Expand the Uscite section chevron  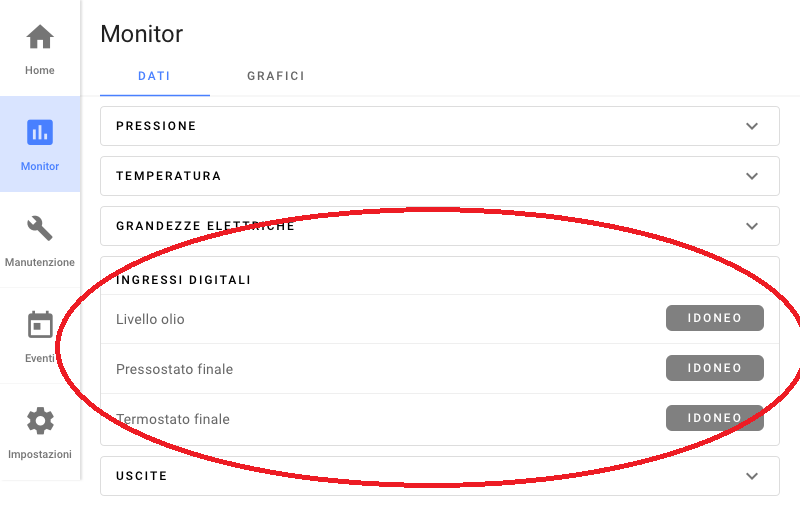(x=753, y=476)
